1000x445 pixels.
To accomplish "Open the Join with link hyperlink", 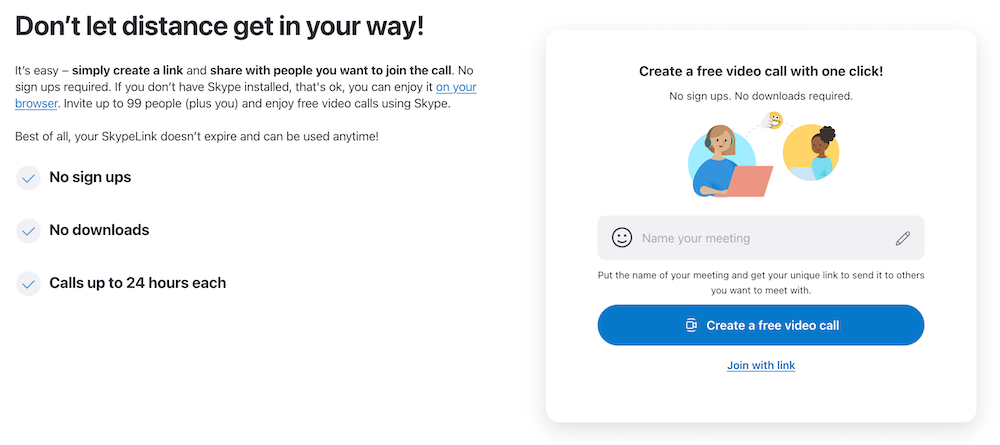I will (761, 365).
